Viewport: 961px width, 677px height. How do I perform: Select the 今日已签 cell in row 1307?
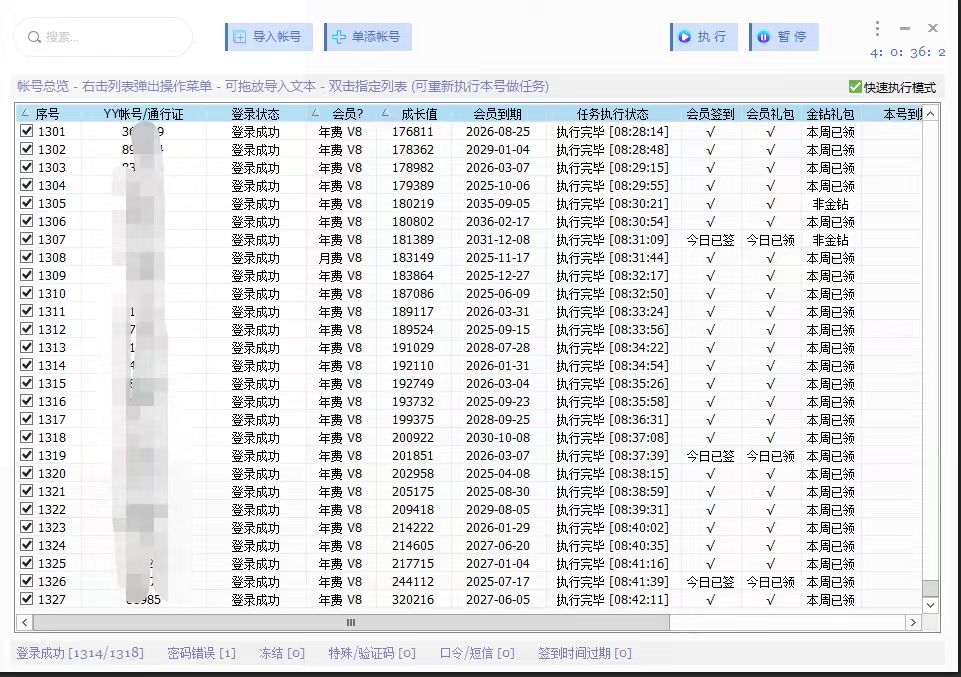[710, 240]
